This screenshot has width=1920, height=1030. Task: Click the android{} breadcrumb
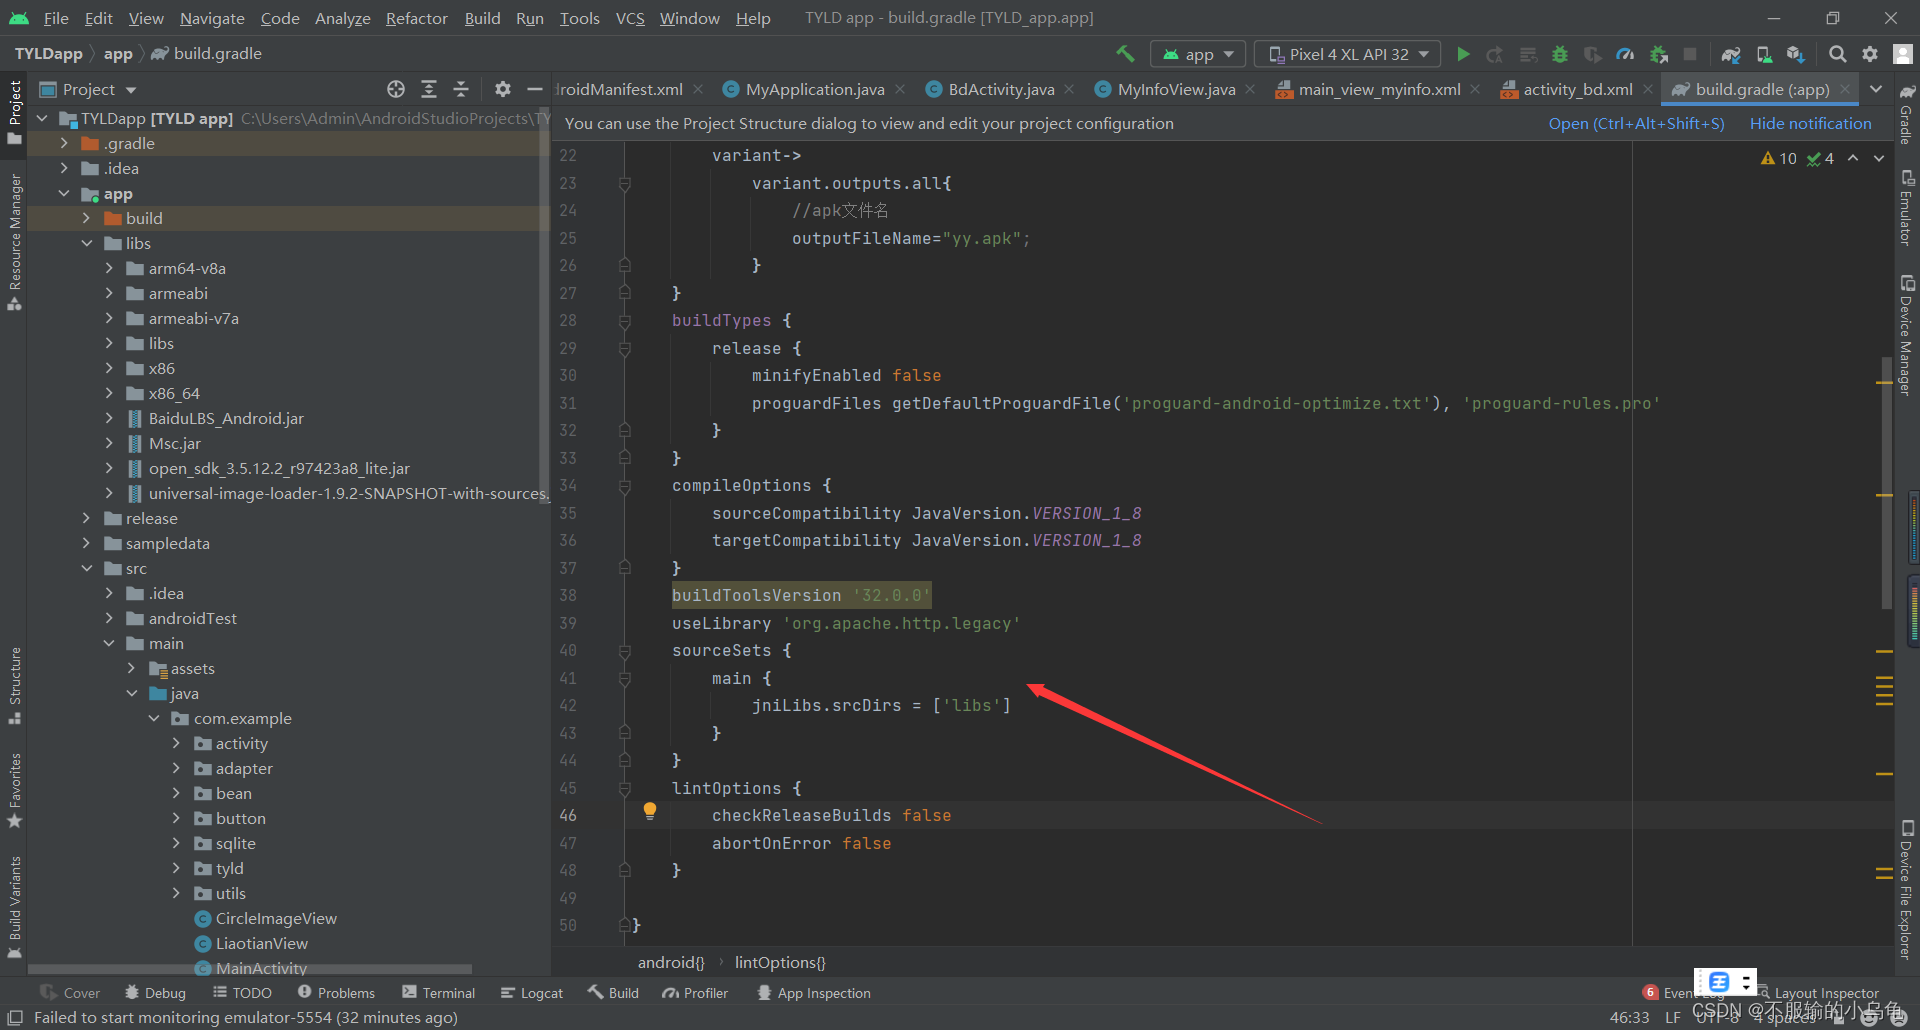click(671, 962)
